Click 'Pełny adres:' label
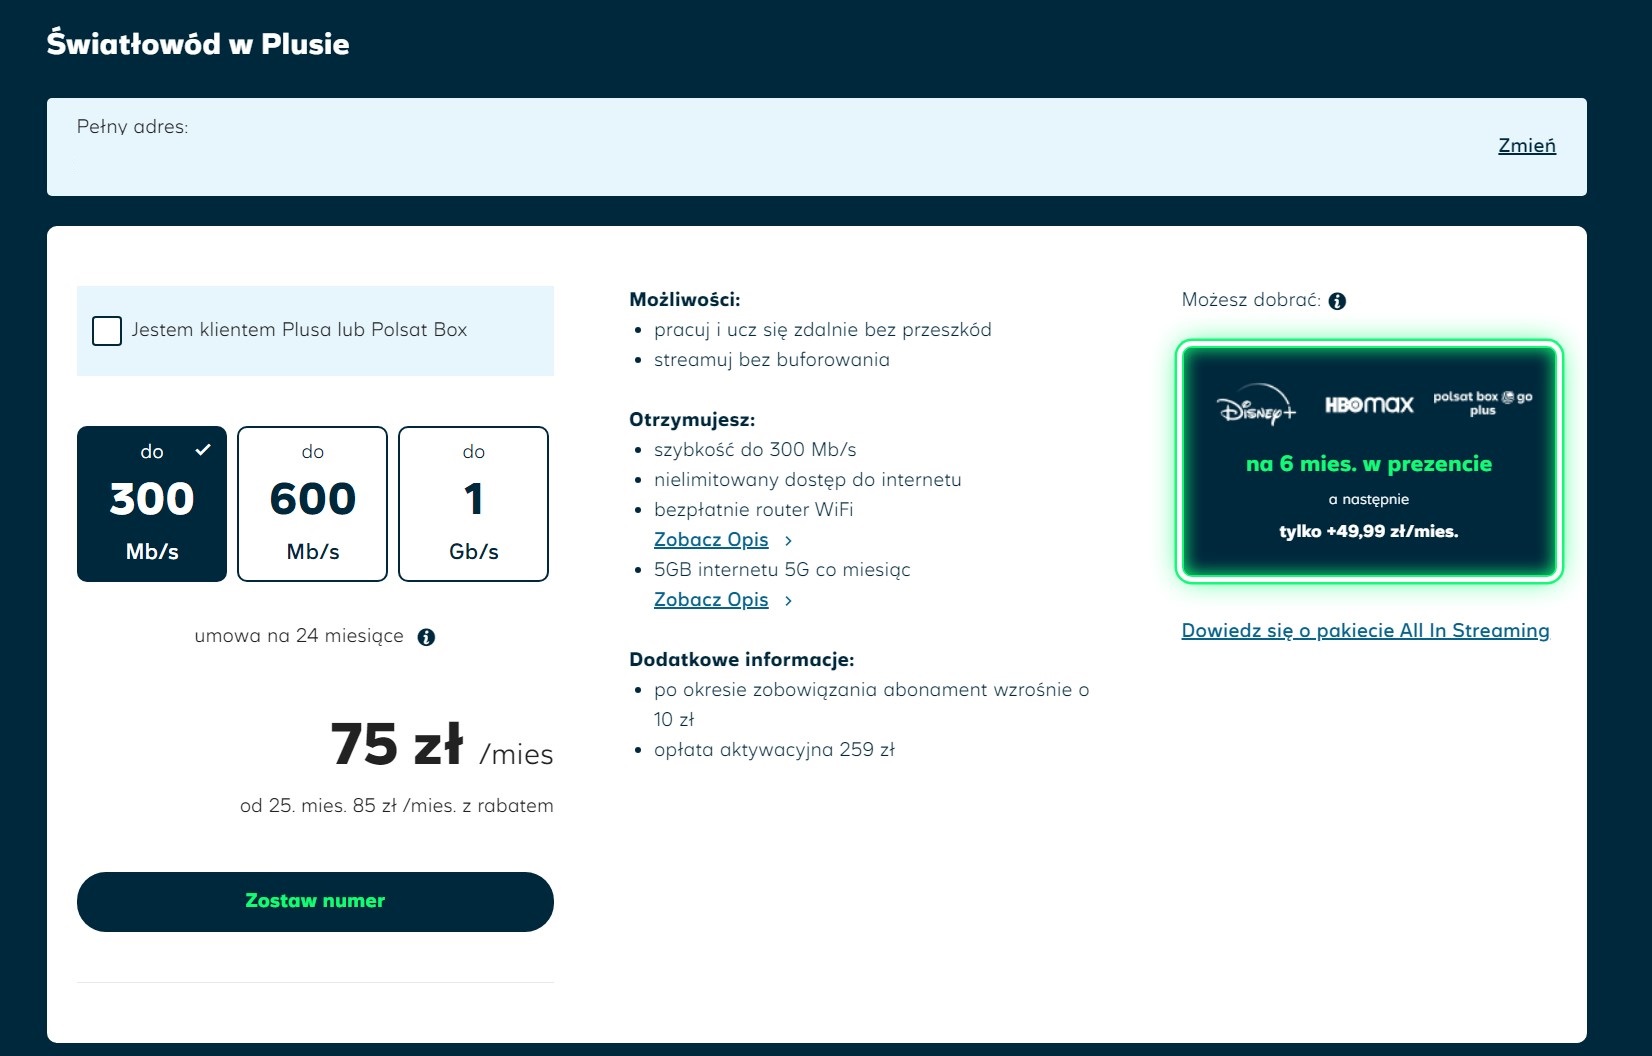The image size is (1652, 1056). (x=132, y=127)
